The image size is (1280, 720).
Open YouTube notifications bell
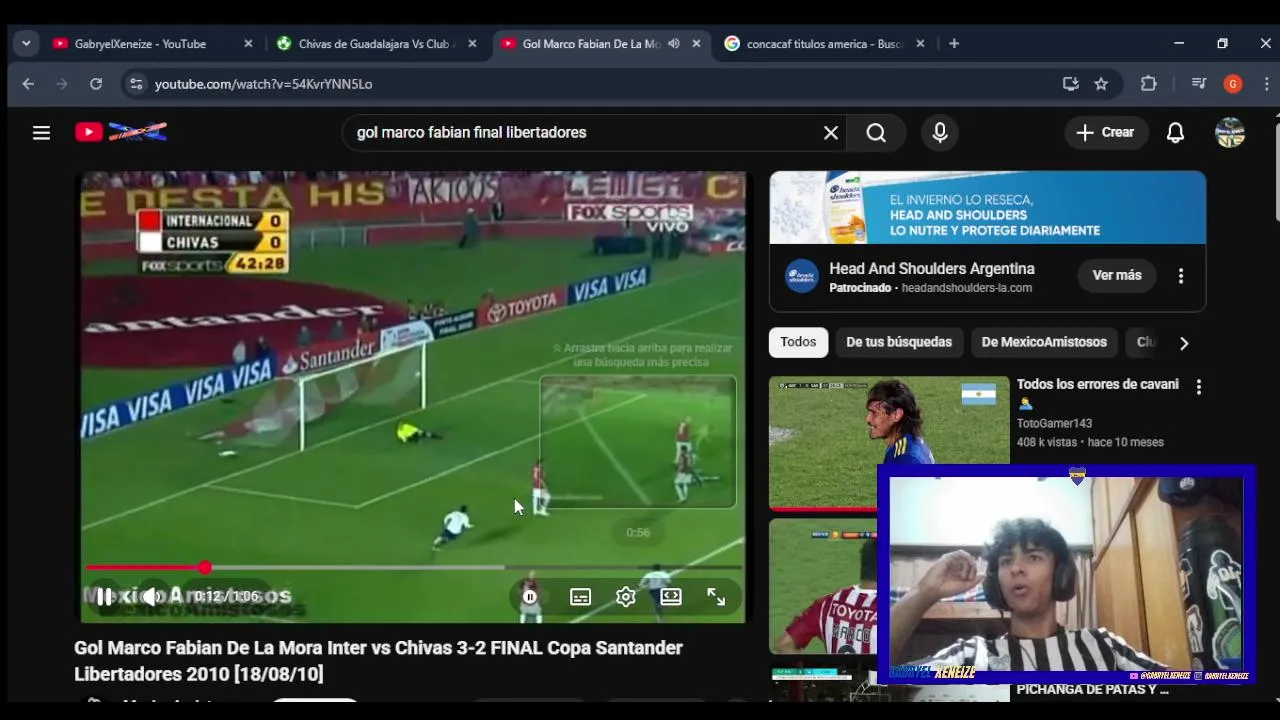(1175, 132)
